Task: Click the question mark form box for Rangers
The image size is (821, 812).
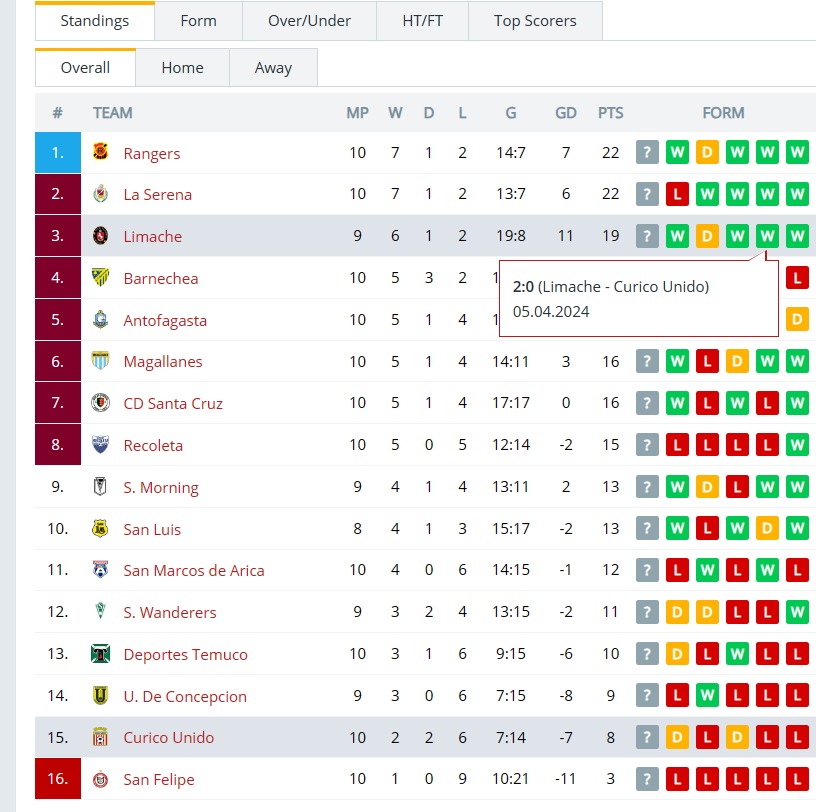Action: (647, 152)
